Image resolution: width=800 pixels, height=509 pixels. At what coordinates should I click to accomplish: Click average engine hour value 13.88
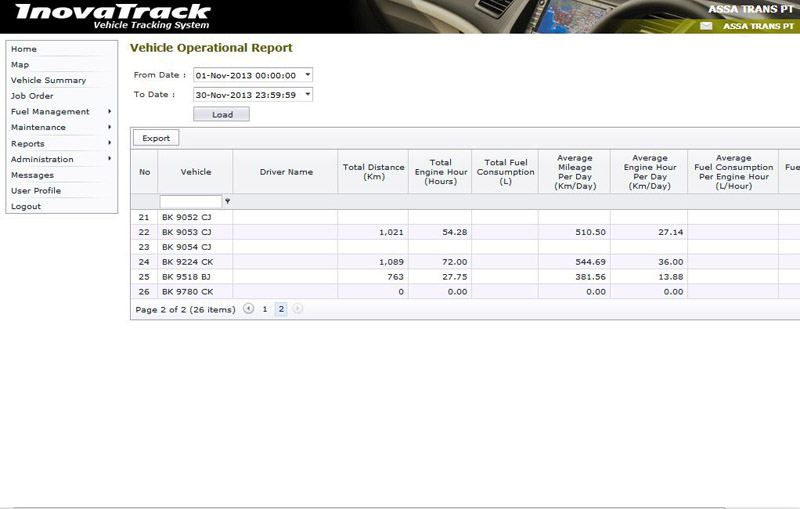670,277
